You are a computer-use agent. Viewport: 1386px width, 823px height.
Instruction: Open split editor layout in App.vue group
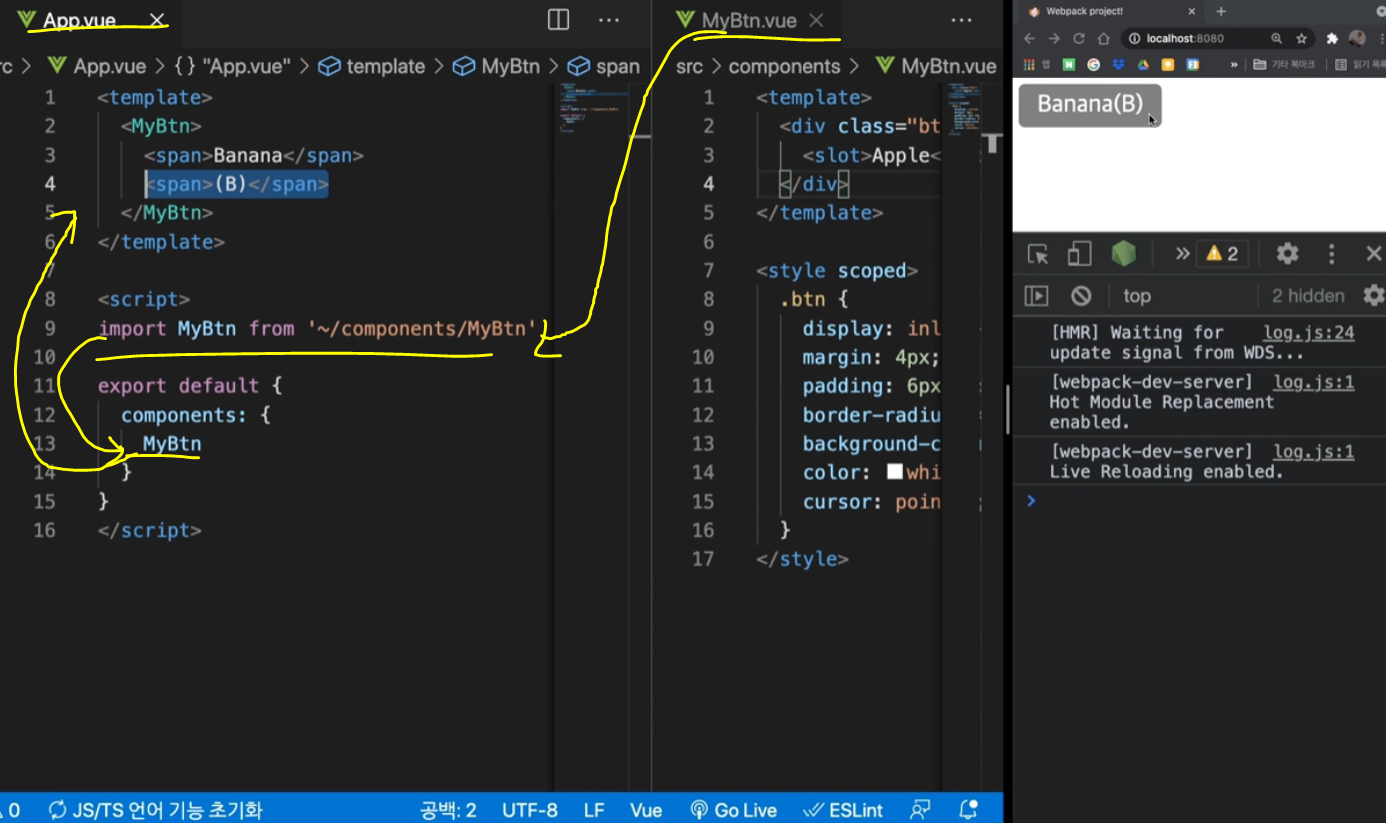click(558, 20)
